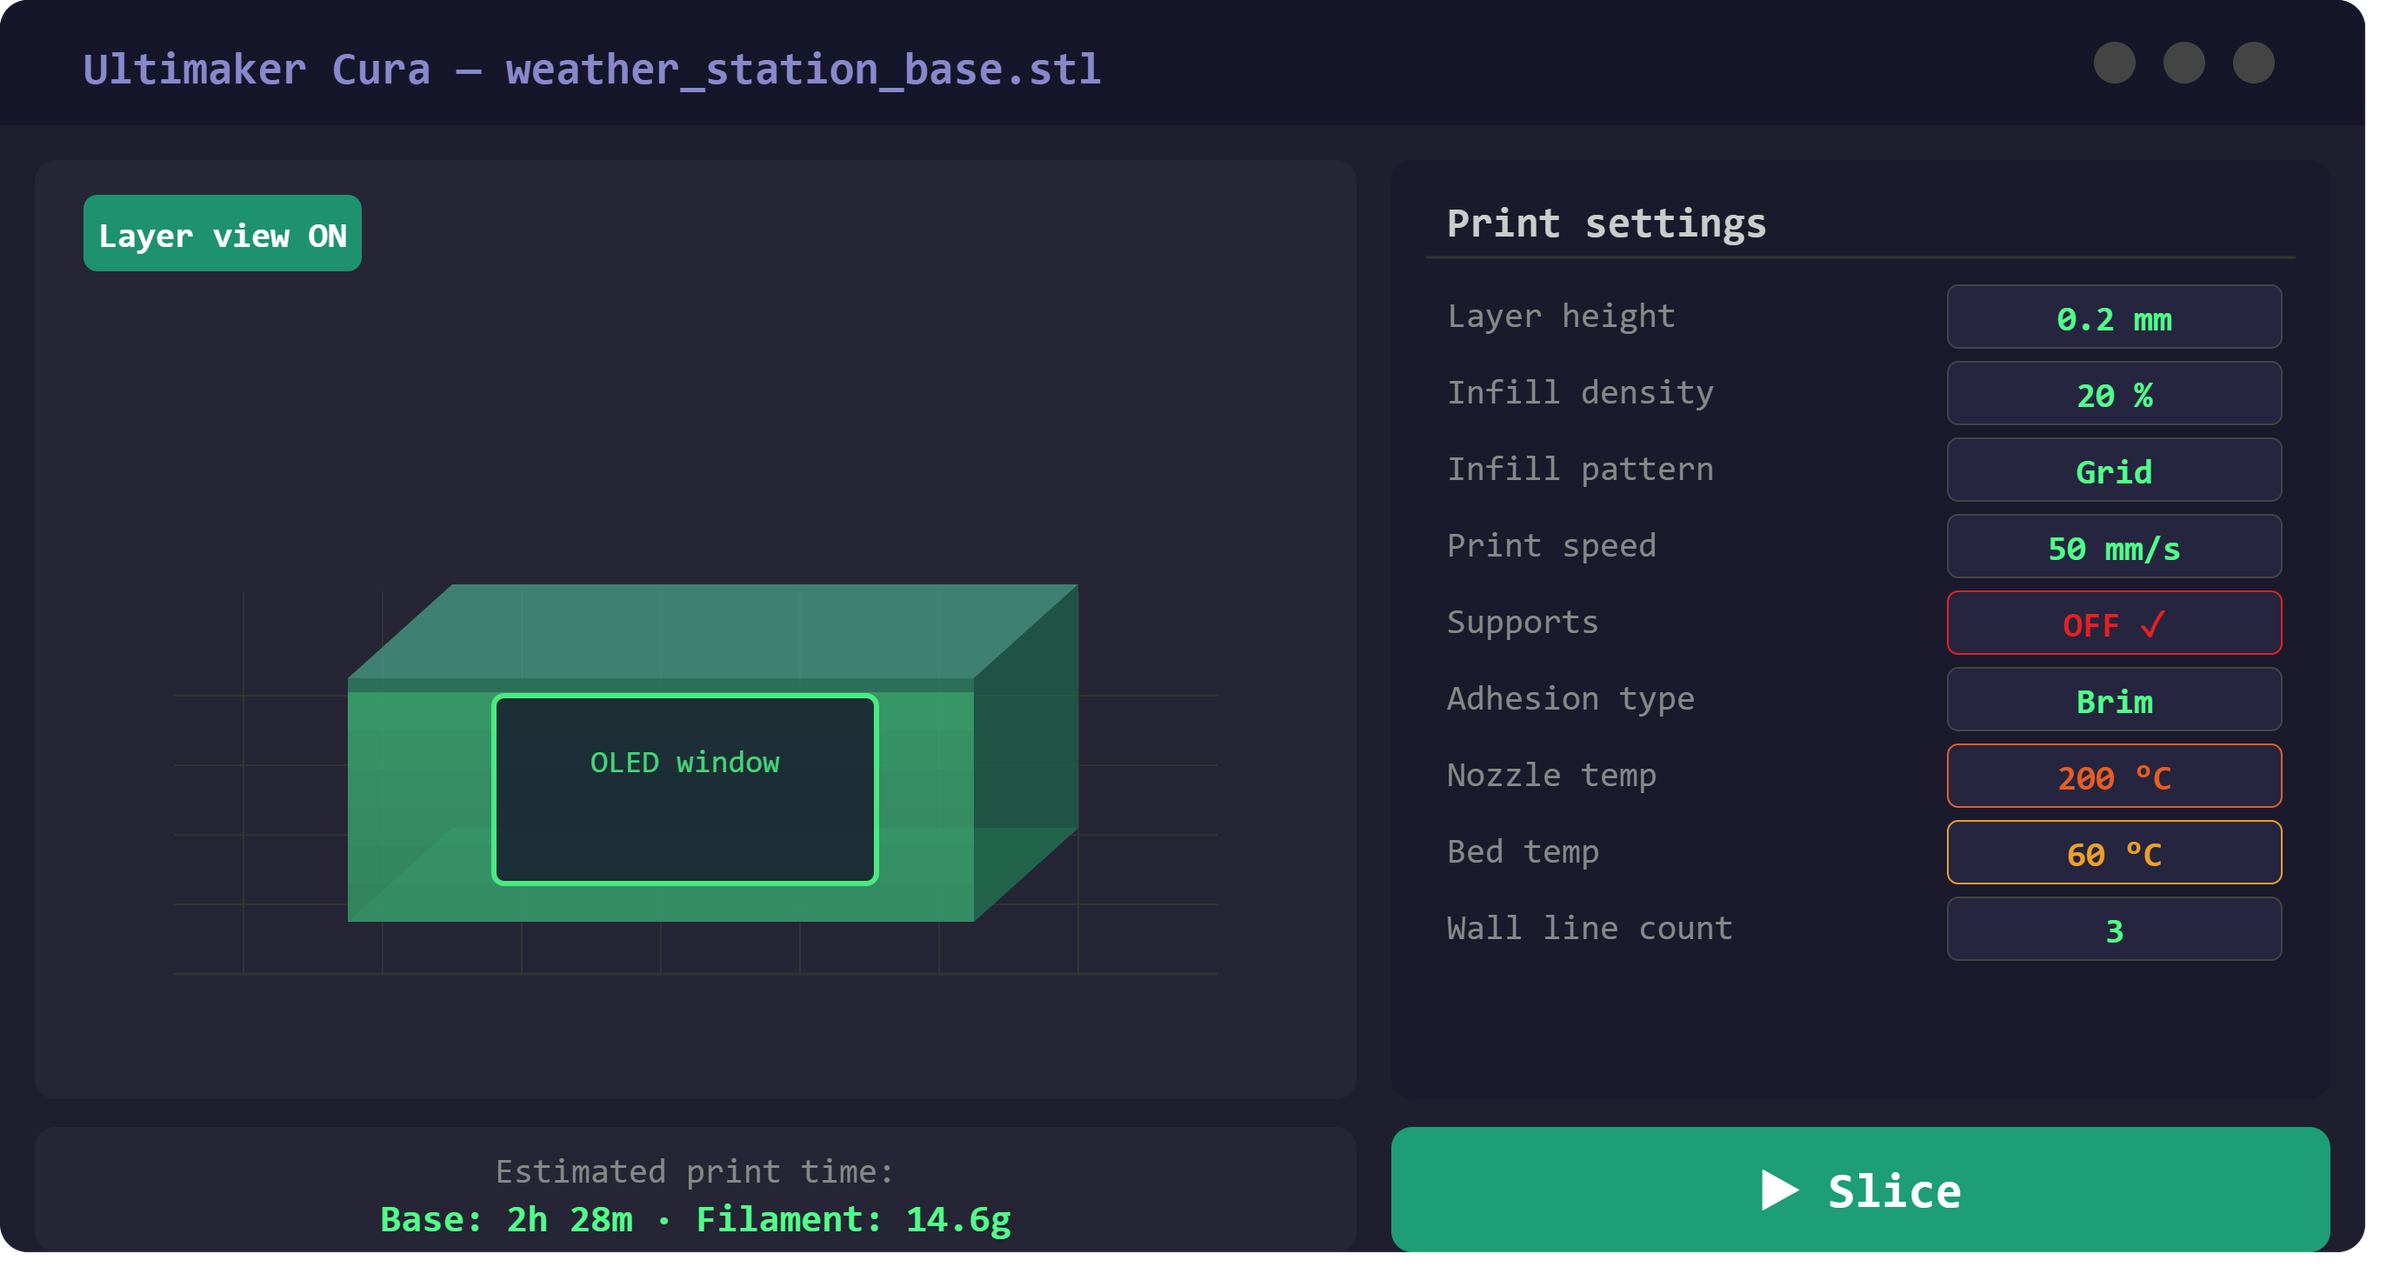This screenshot has width=2400, height=1287.
Task: Toggle the Layer view ON button
Action: click(x=222, y=233)
